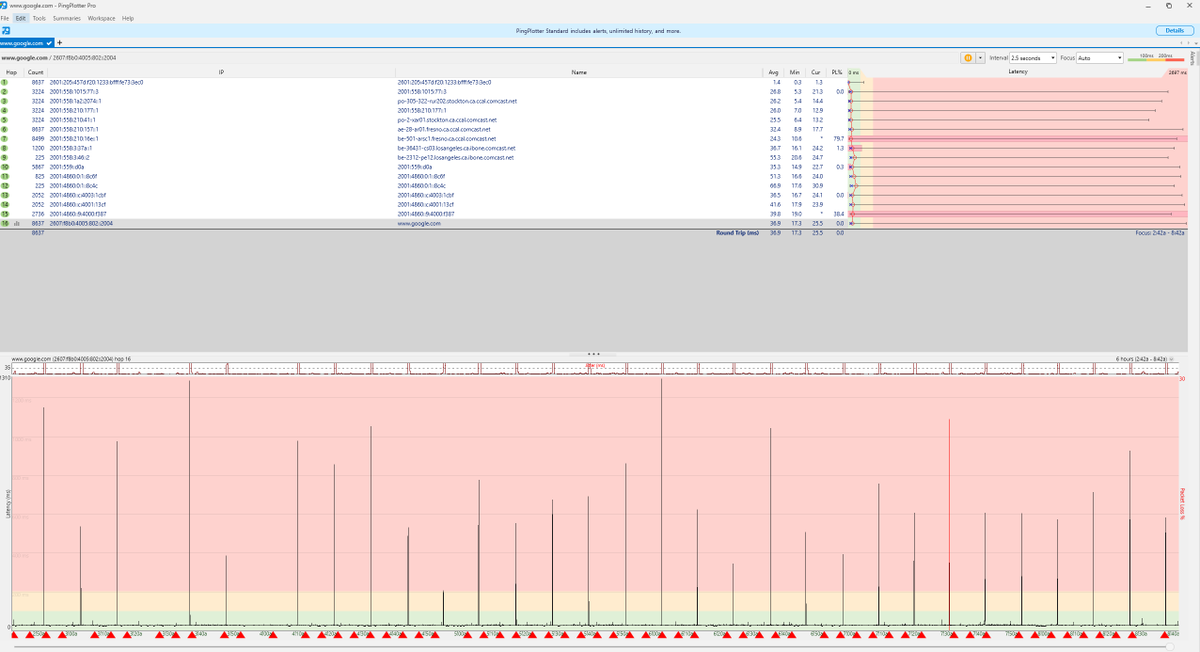
Task: Sort by the Count column header
Action: point(35,72)
